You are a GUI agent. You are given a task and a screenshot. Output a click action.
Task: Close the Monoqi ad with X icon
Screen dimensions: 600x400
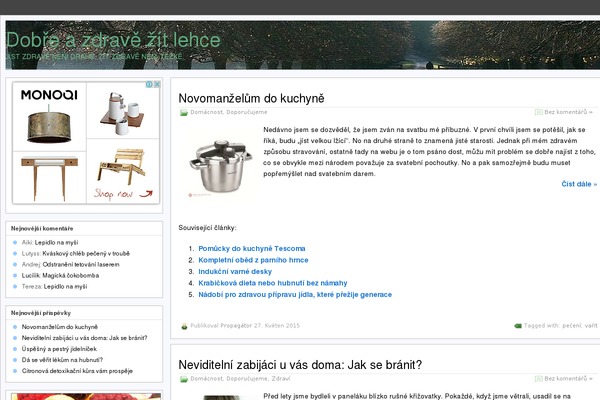tap(157, 84)
